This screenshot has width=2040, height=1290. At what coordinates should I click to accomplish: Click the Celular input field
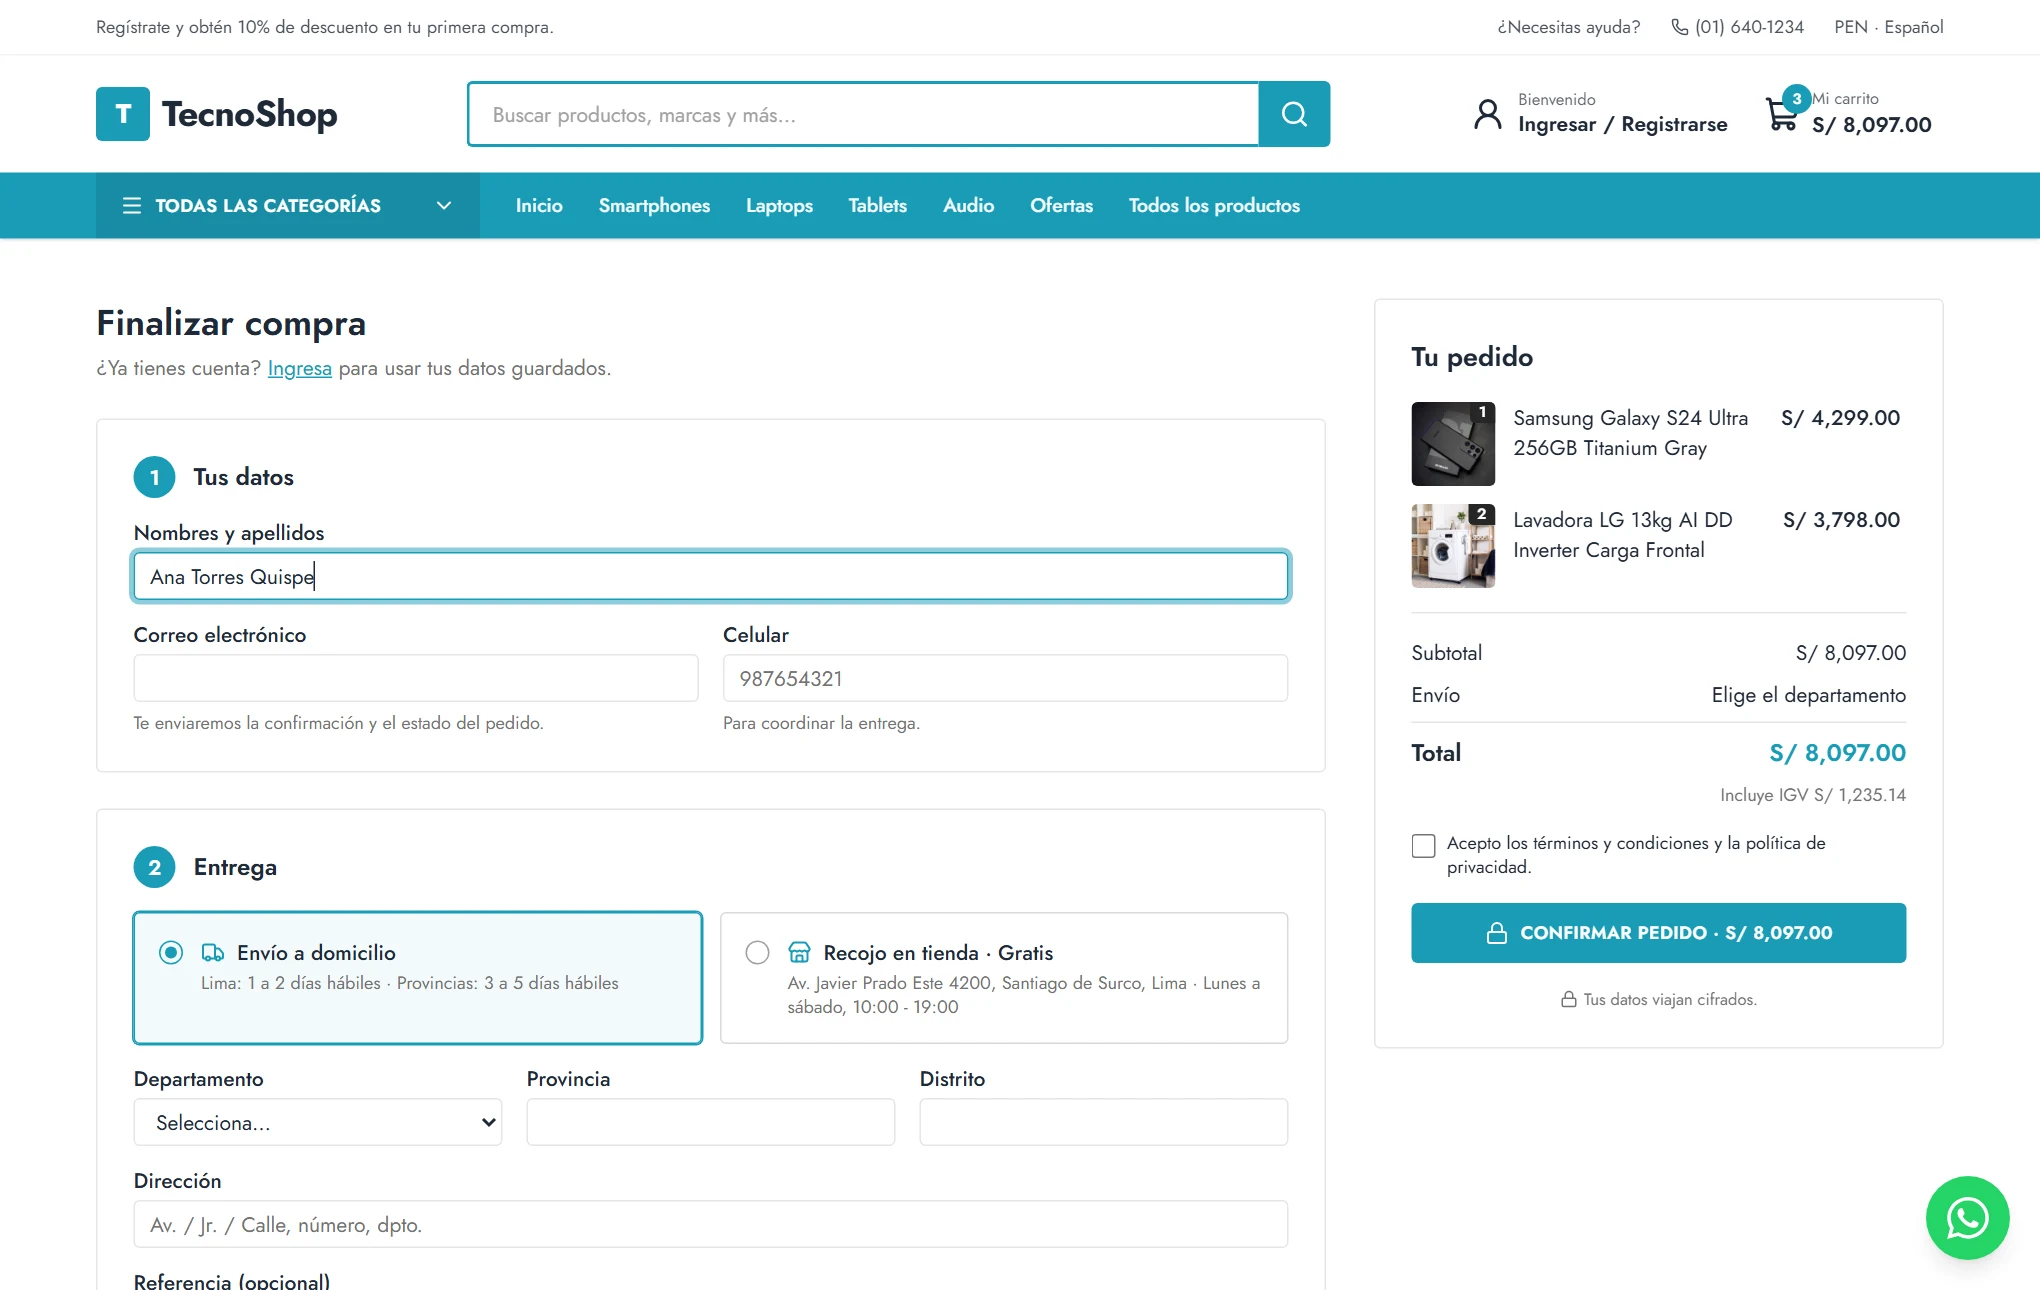[x=1005, y=678]
